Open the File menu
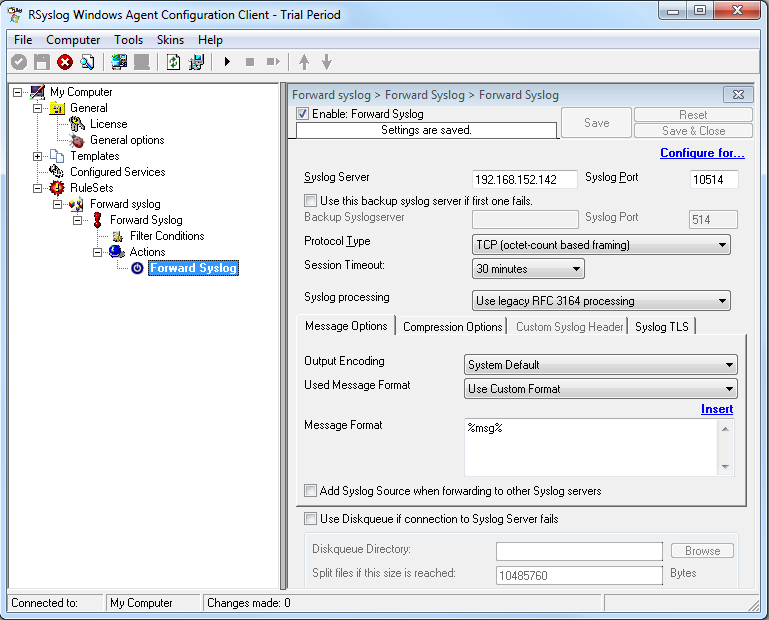The width and height of the screenshot is (769, 620). (23, 40)
